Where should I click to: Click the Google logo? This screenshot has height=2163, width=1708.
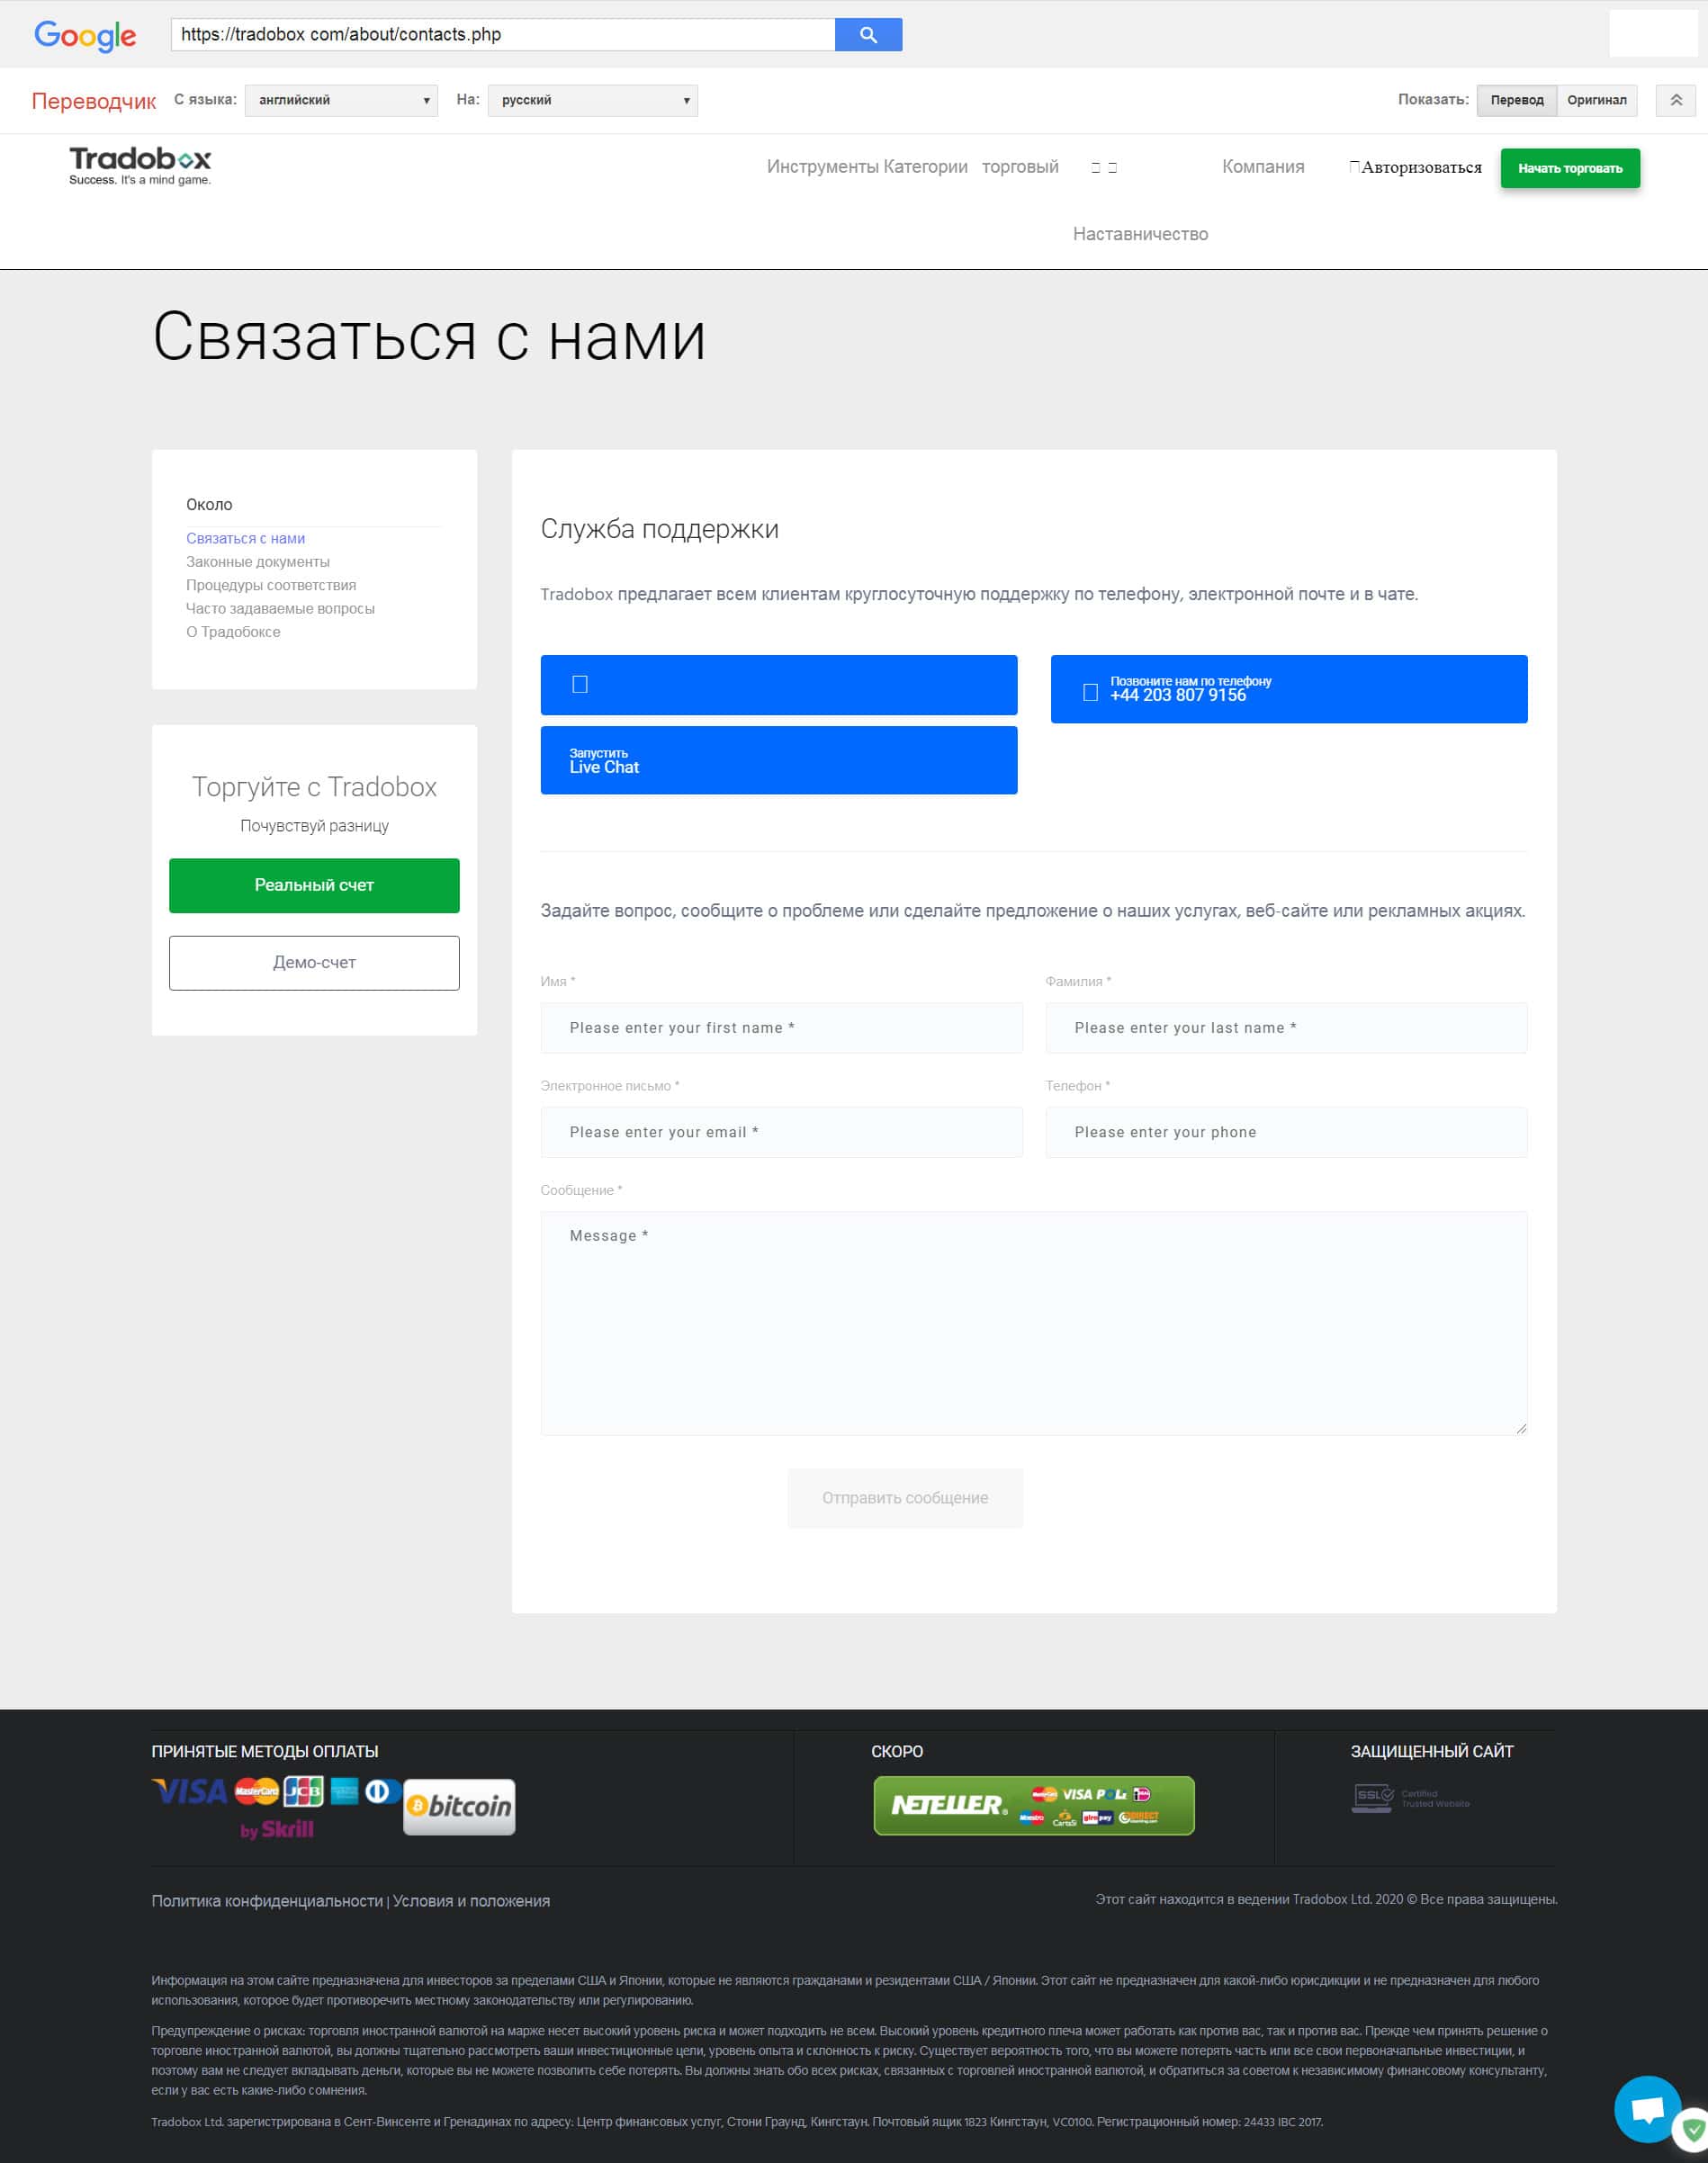click(x=85, y=36)
